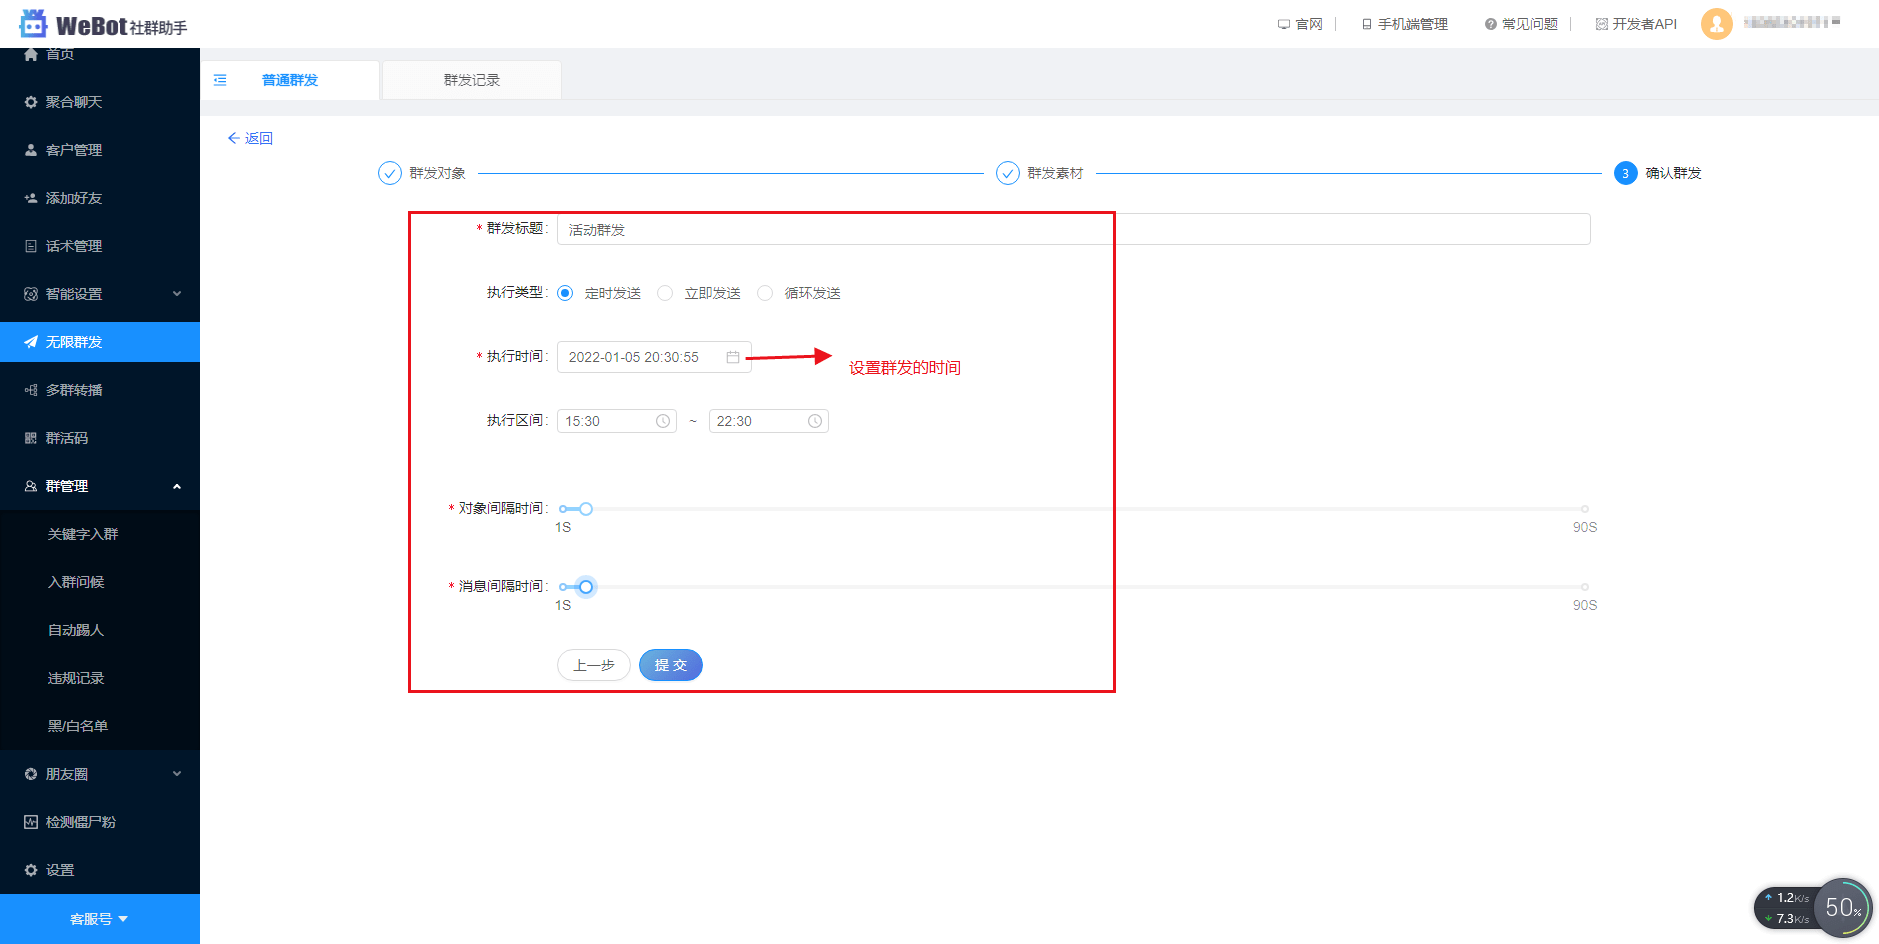Select the 定时发送 radio button
Image resolution: width=1879 pixels, height=944 pixels.
[x=566, y=293]
